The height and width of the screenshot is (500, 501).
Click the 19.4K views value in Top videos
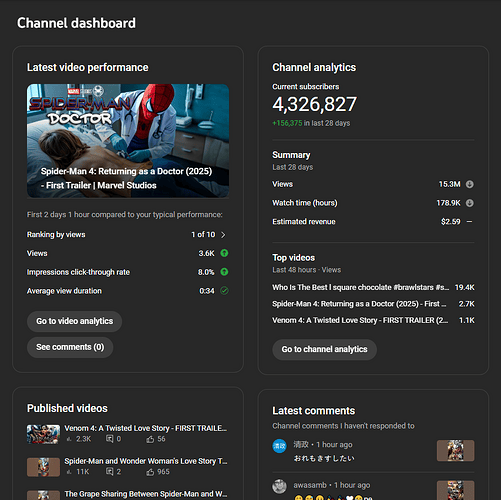tap(465, 287)
